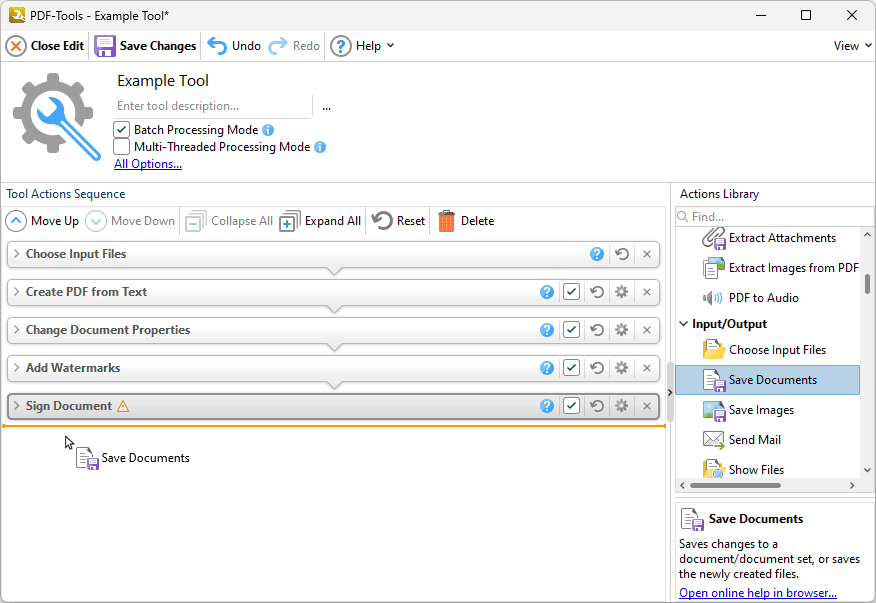Click the Redo toolbar button
Image resolution: width=876 pixels, height=603 pixels.
(x=294, y=46)
